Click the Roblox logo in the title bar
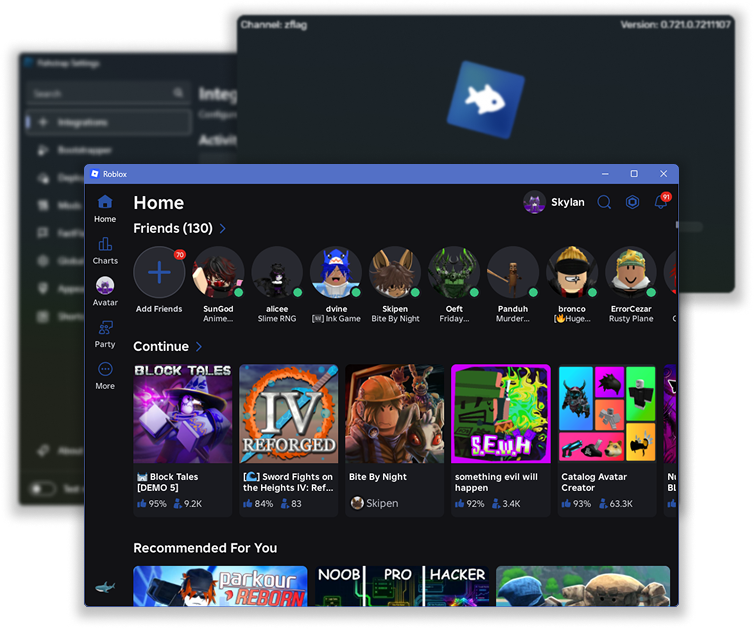 pyautogui.click(x=95, y=174)
